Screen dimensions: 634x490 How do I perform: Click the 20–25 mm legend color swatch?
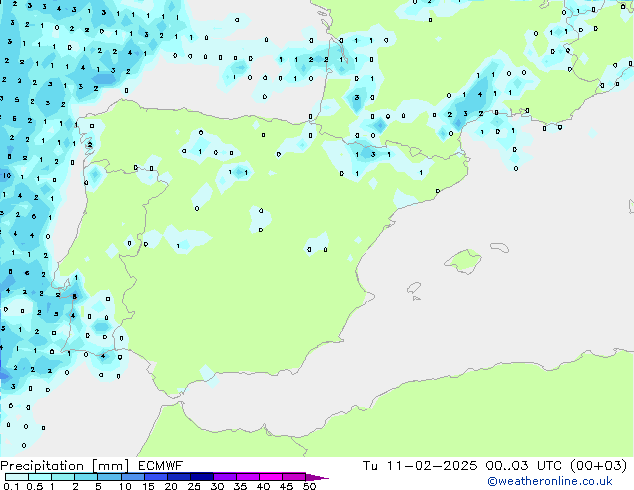[x=178, y=477]
